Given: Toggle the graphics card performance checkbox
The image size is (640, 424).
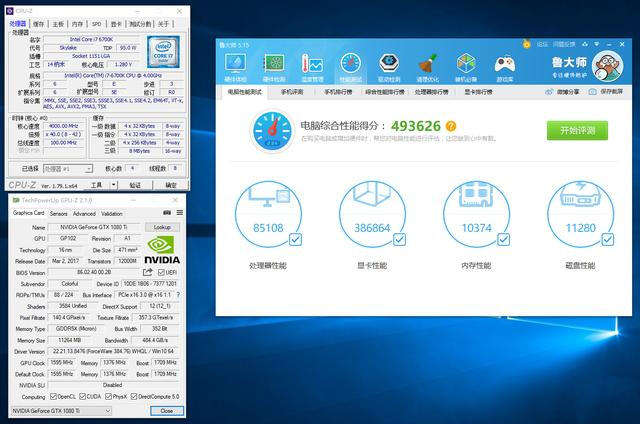Looking at the screenshot, I should (x=399, y=239).
